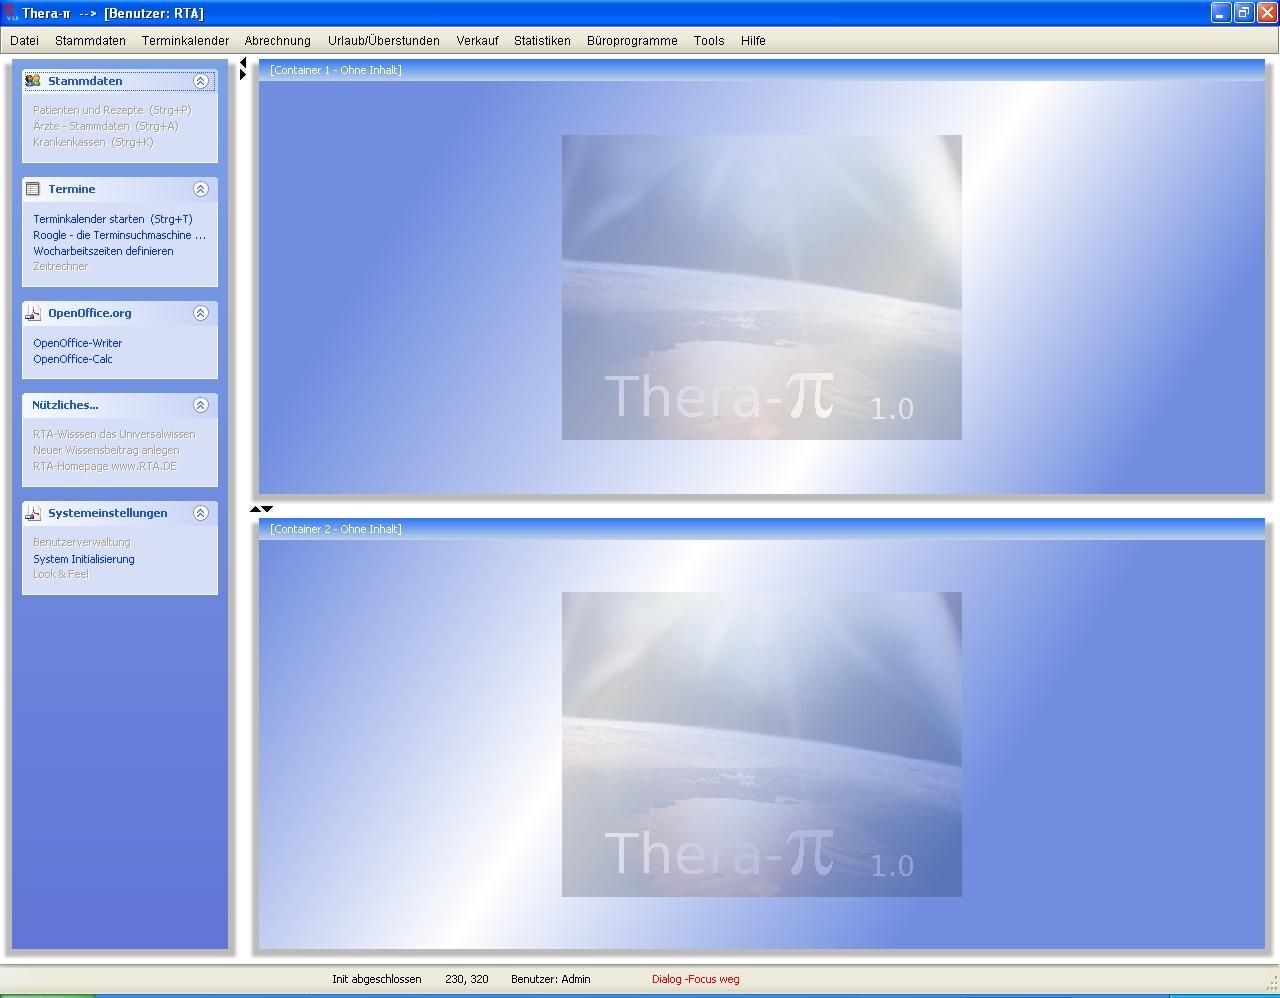This screenshot has width=1280, height=998.
Task: Click Patienten und Rezepte link
Action: point(112,110)
